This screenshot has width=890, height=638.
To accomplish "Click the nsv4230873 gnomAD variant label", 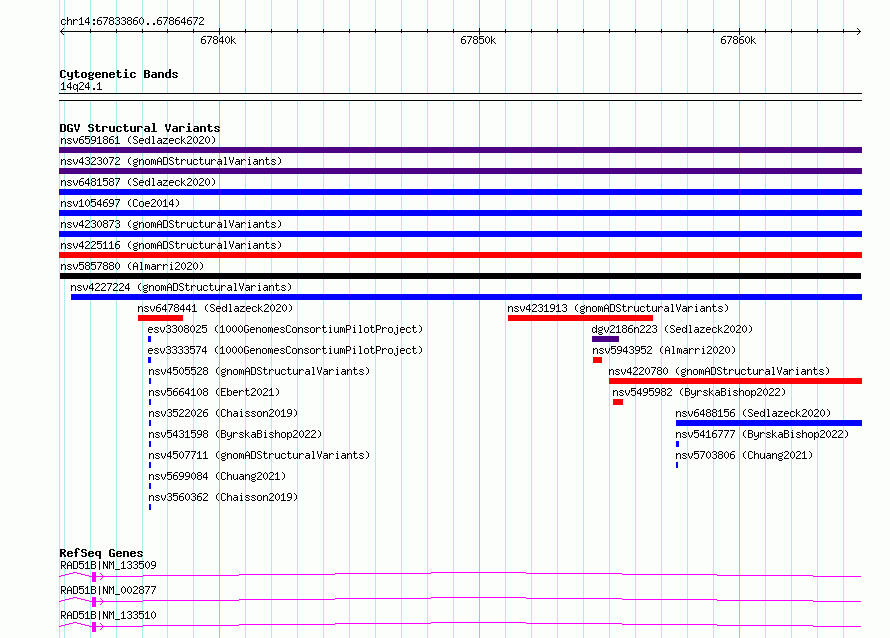I will tap(171, 224).
